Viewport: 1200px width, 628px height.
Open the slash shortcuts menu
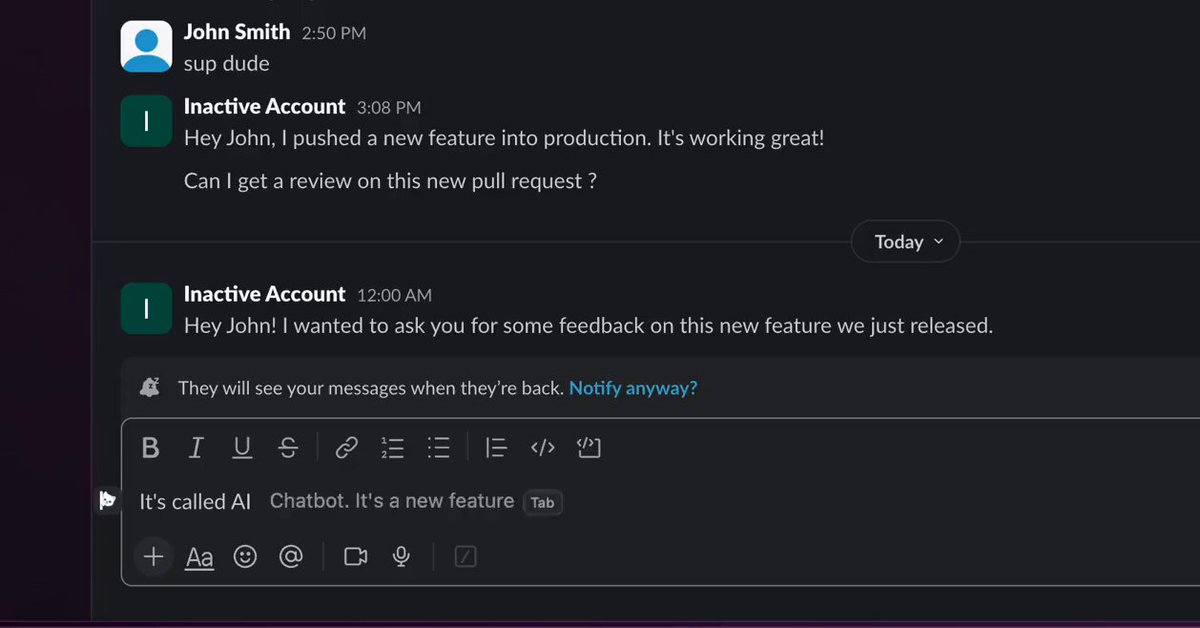tap(465, 557)
